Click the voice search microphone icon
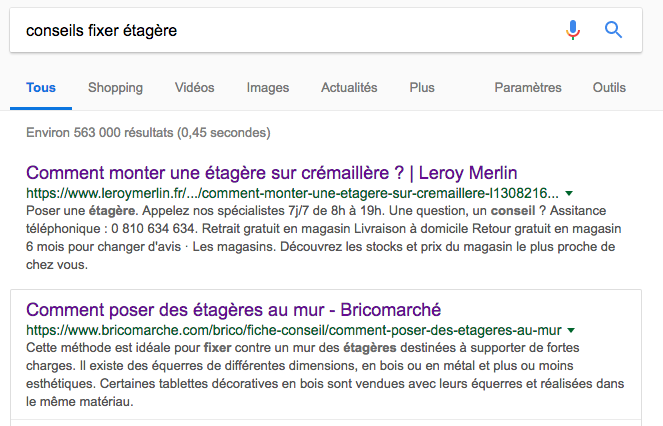This screenshot has width=663, height=426. [x=573, y=30]
